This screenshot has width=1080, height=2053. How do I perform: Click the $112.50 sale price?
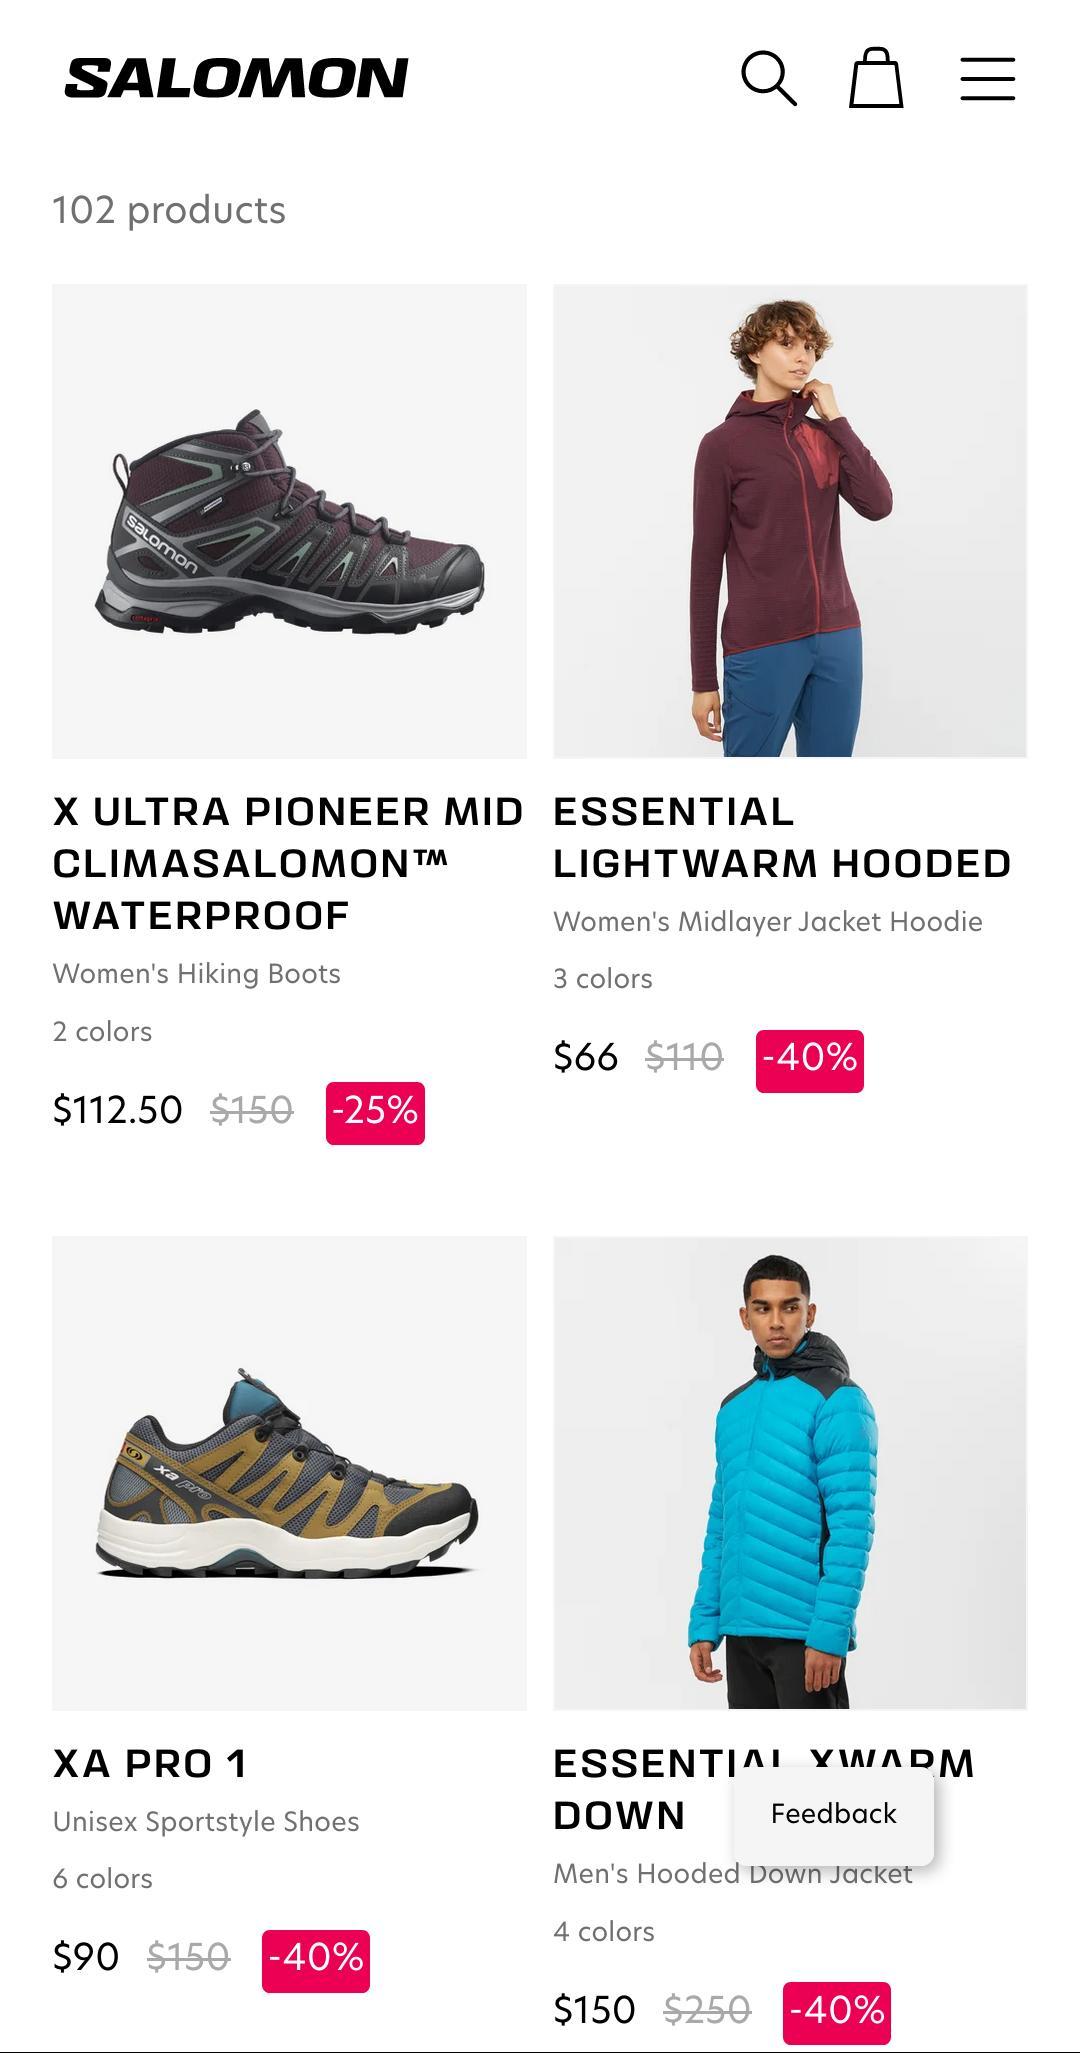click(118, 1110)
